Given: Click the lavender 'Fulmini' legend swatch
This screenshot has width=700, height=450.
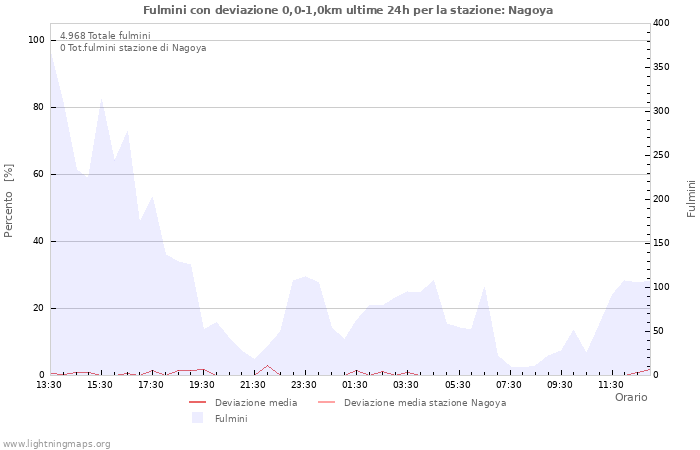Looking at the screenshot, I should (x=197, y=418).
